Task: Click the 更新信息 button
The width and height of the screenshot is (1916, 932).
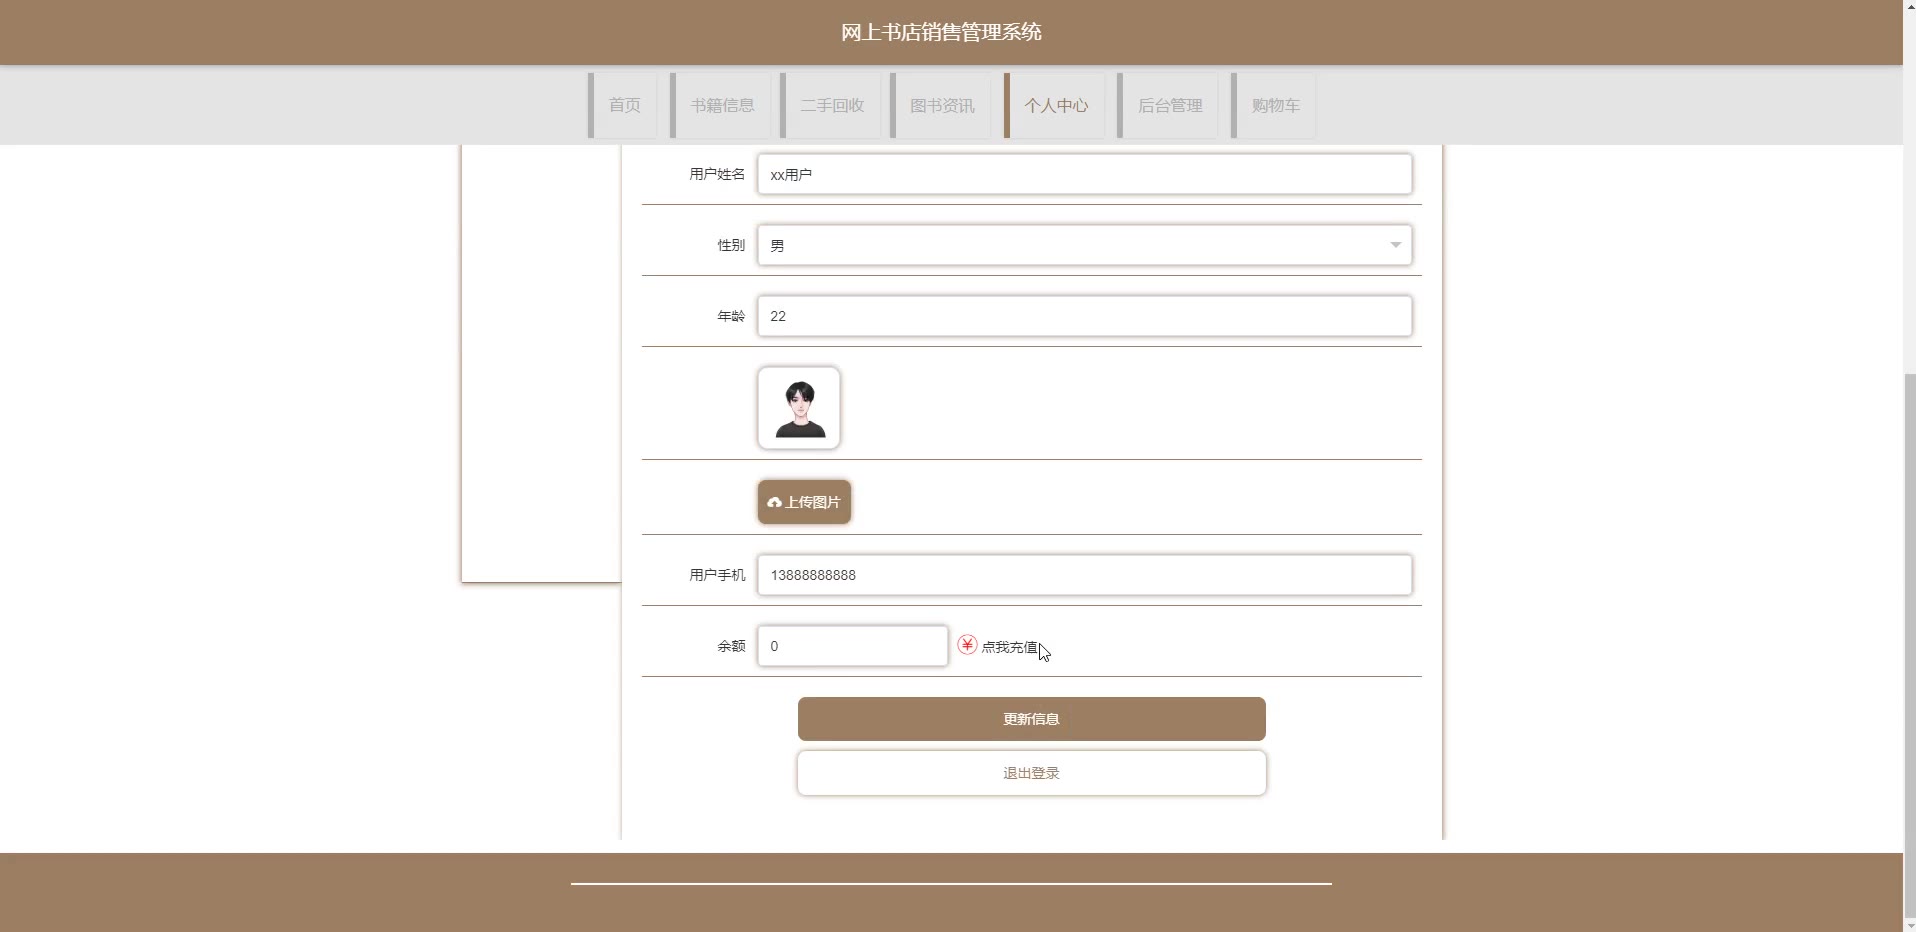Action: coord(1032,719)
